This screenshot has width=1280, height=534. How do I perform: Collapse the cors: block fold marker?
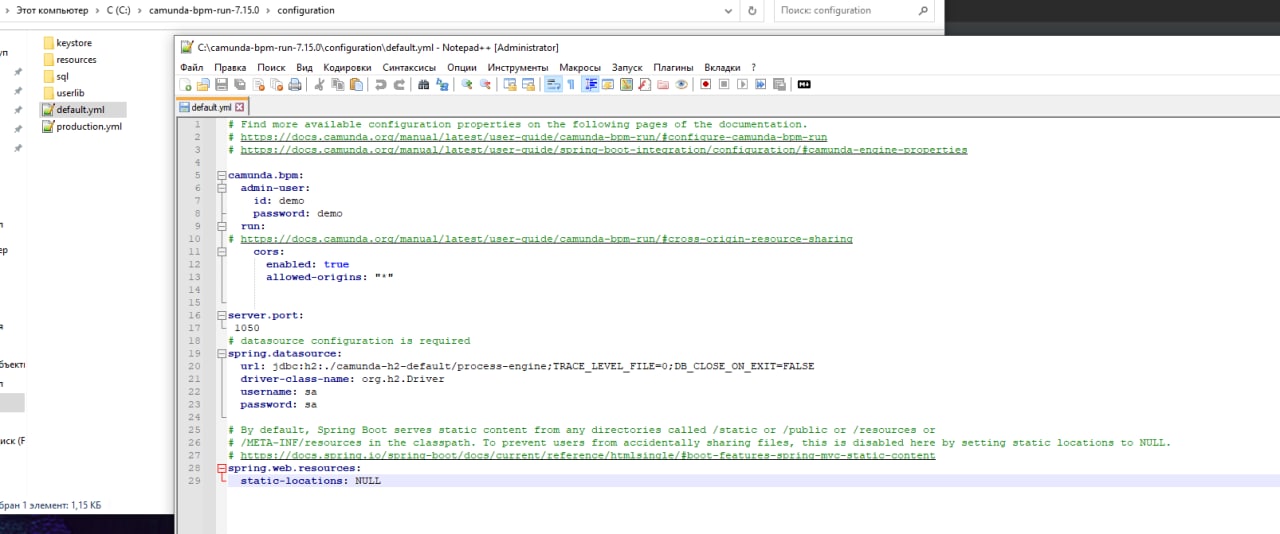click(x=221, y=252)
